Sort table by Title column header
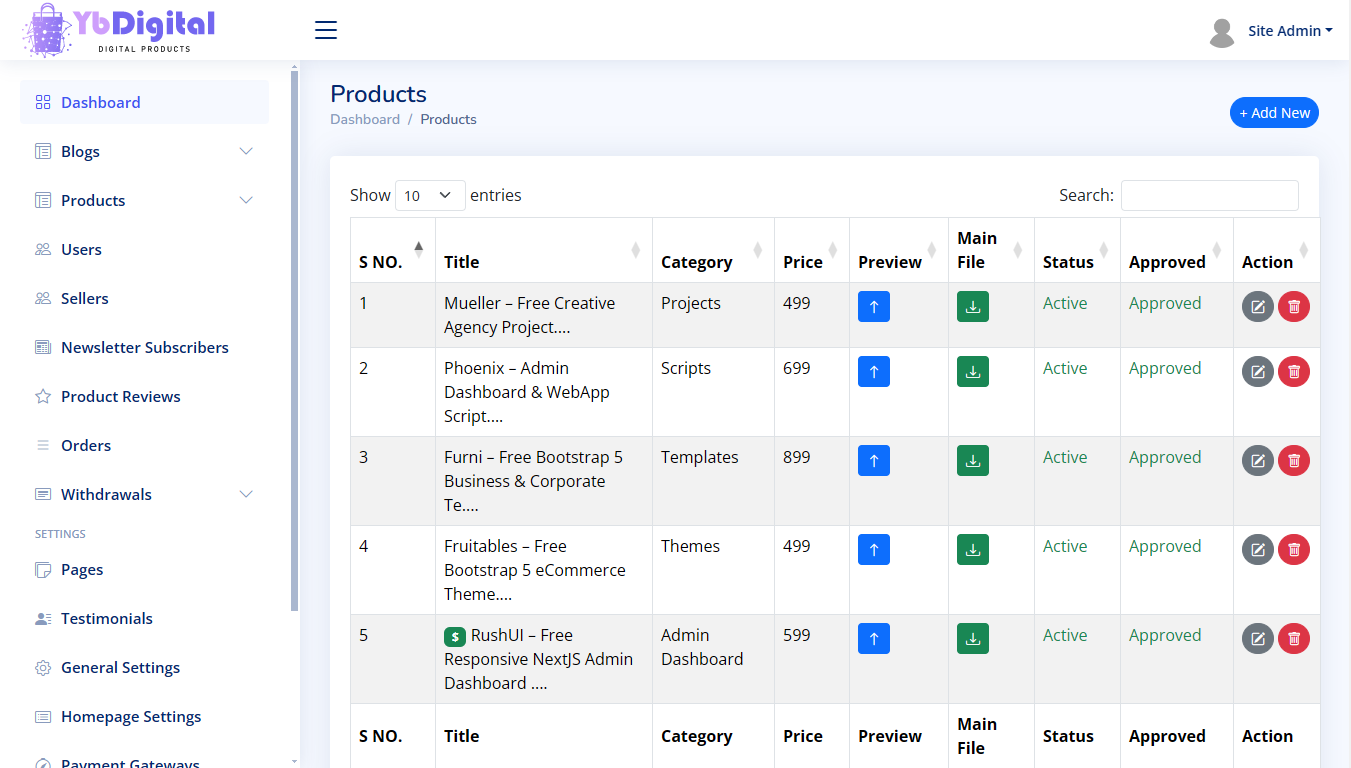1351x768 pixels. pyautogui.click(x=544, y=250)
